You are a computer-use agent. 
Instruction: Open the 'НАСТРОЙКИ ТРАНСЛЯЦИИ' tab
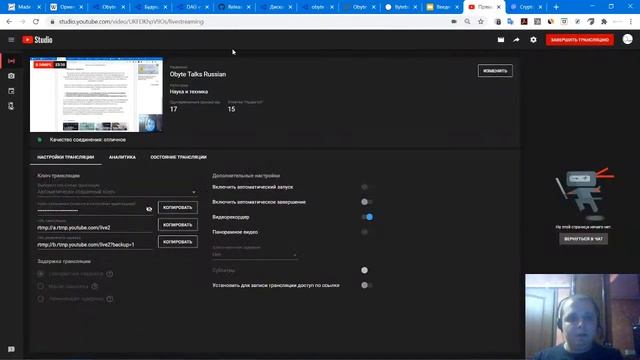click(66, 157)
